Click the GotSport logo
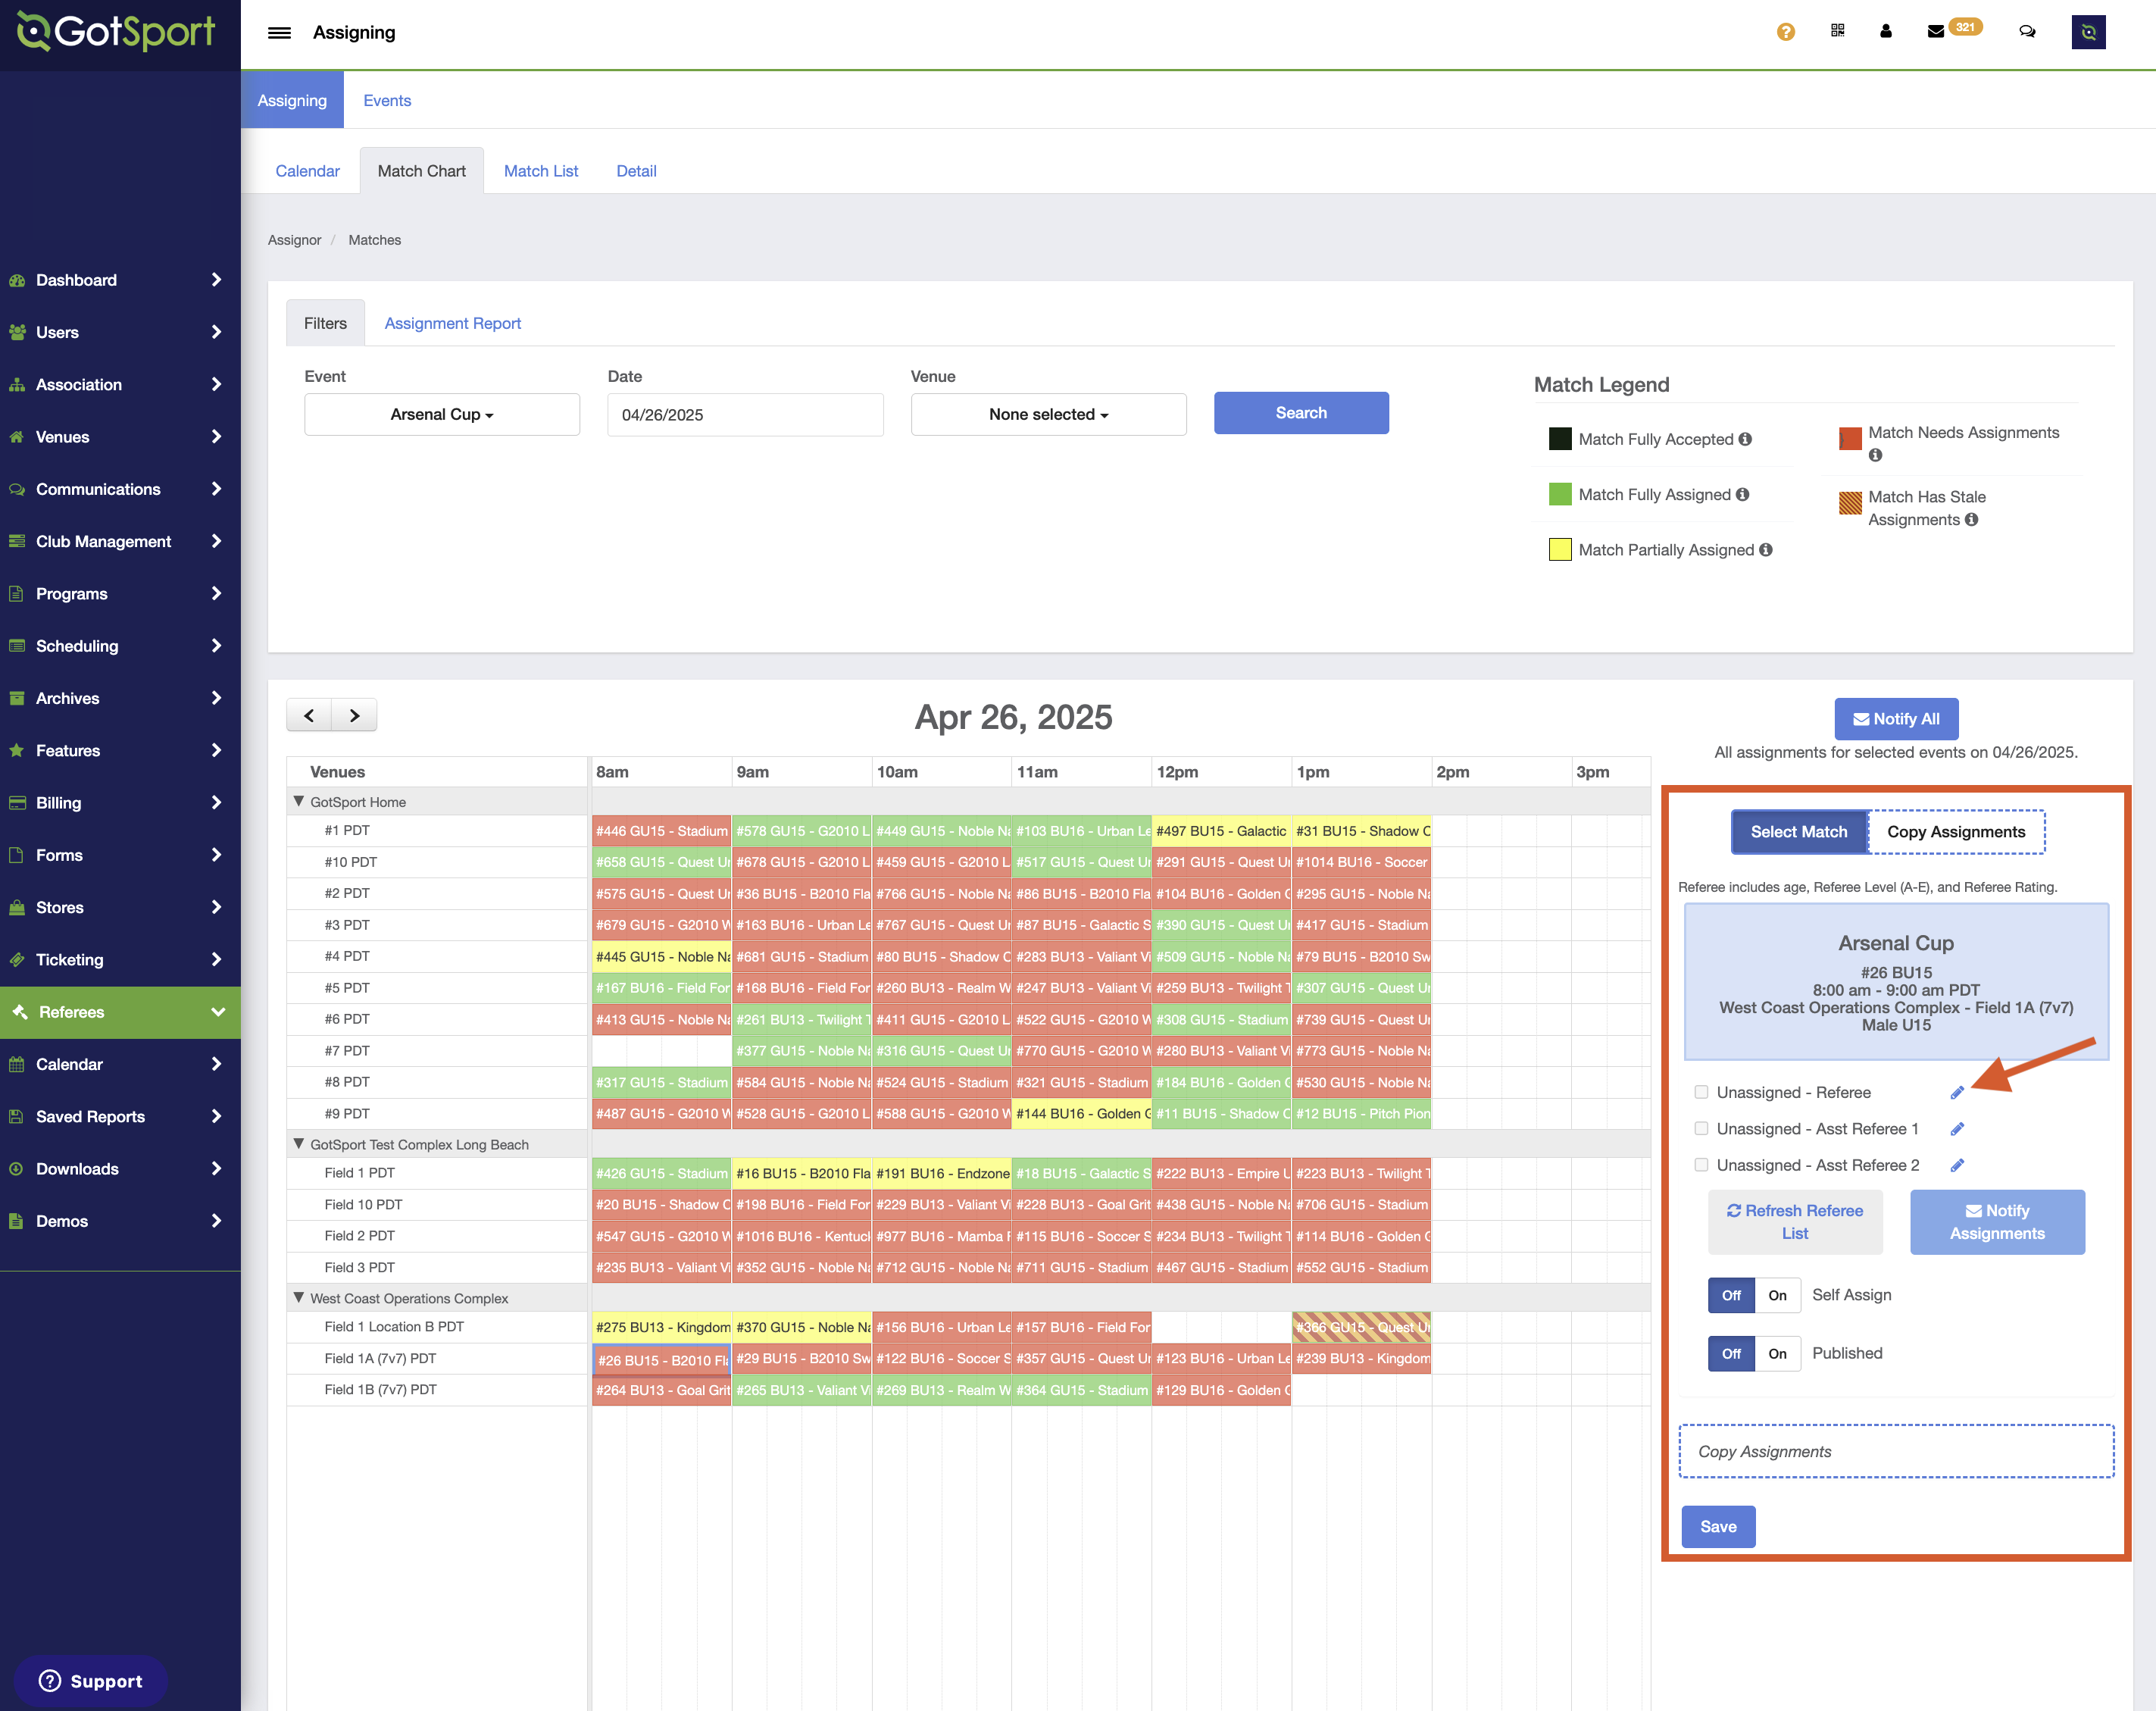Viewport: 2156px width, 1711px height. pyautogui.click(x=116, y=32)
